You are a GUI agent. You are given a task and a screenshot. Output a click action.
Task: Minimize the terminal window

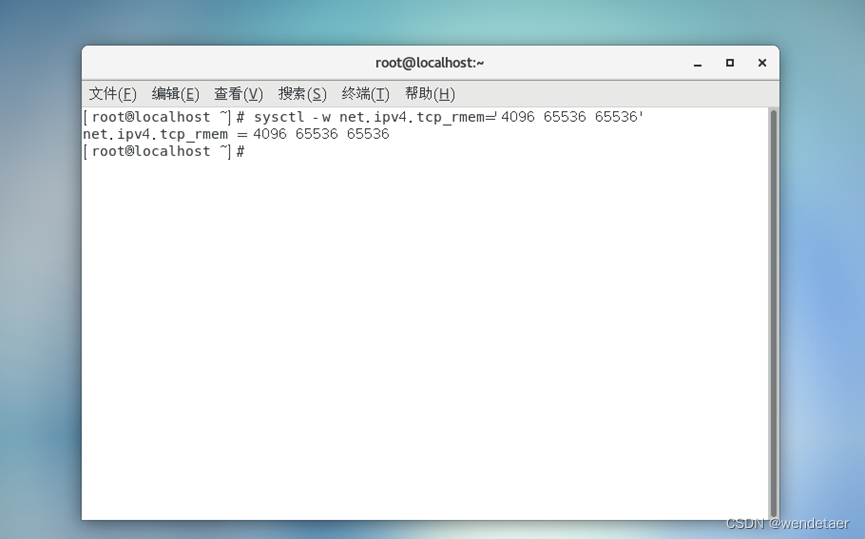click(x=697, y=63)
